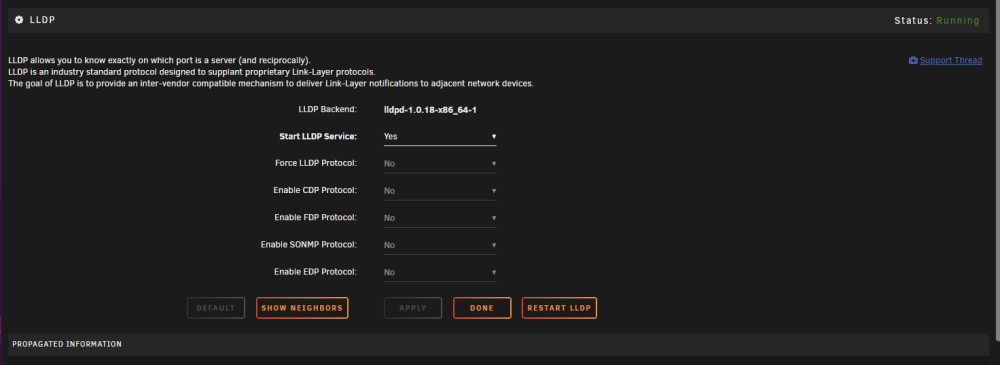Open the Enable CDP Protocol dropdown

(439, 191)
